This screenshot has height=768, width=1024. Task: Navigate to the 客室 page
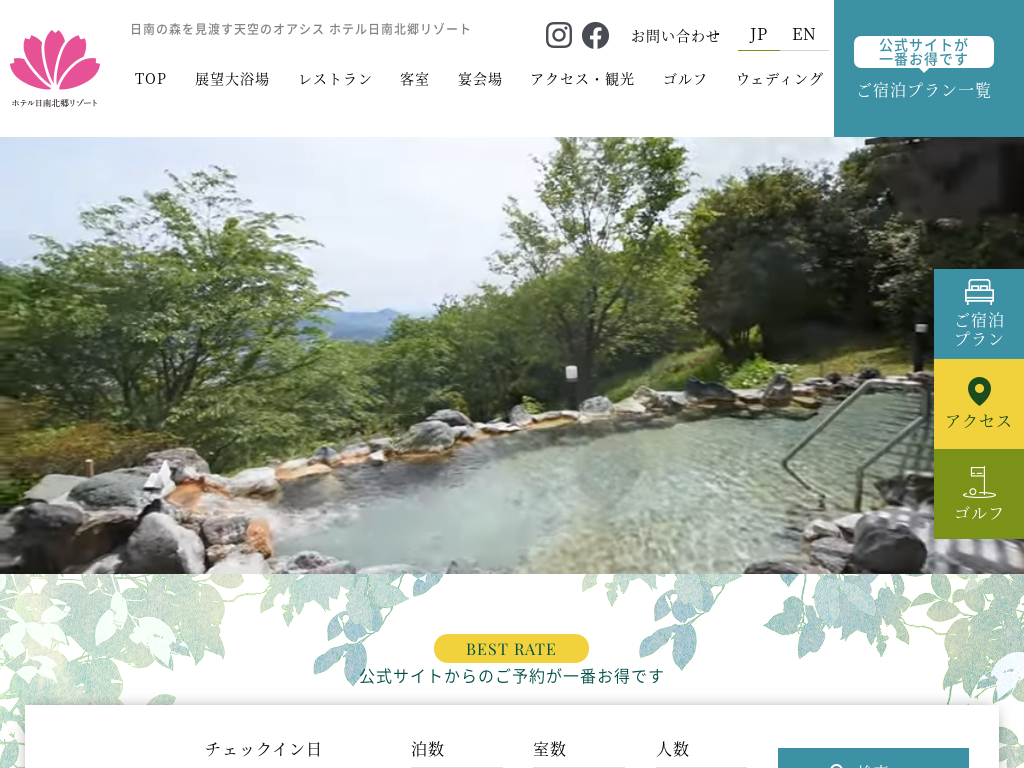(x=414, y=79)
